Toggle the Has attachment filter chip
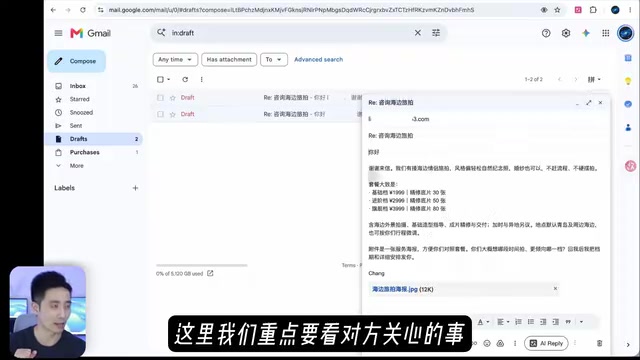The width and height of the screenshot is (640, 360). pyautogui.click(x=229, y=60)
